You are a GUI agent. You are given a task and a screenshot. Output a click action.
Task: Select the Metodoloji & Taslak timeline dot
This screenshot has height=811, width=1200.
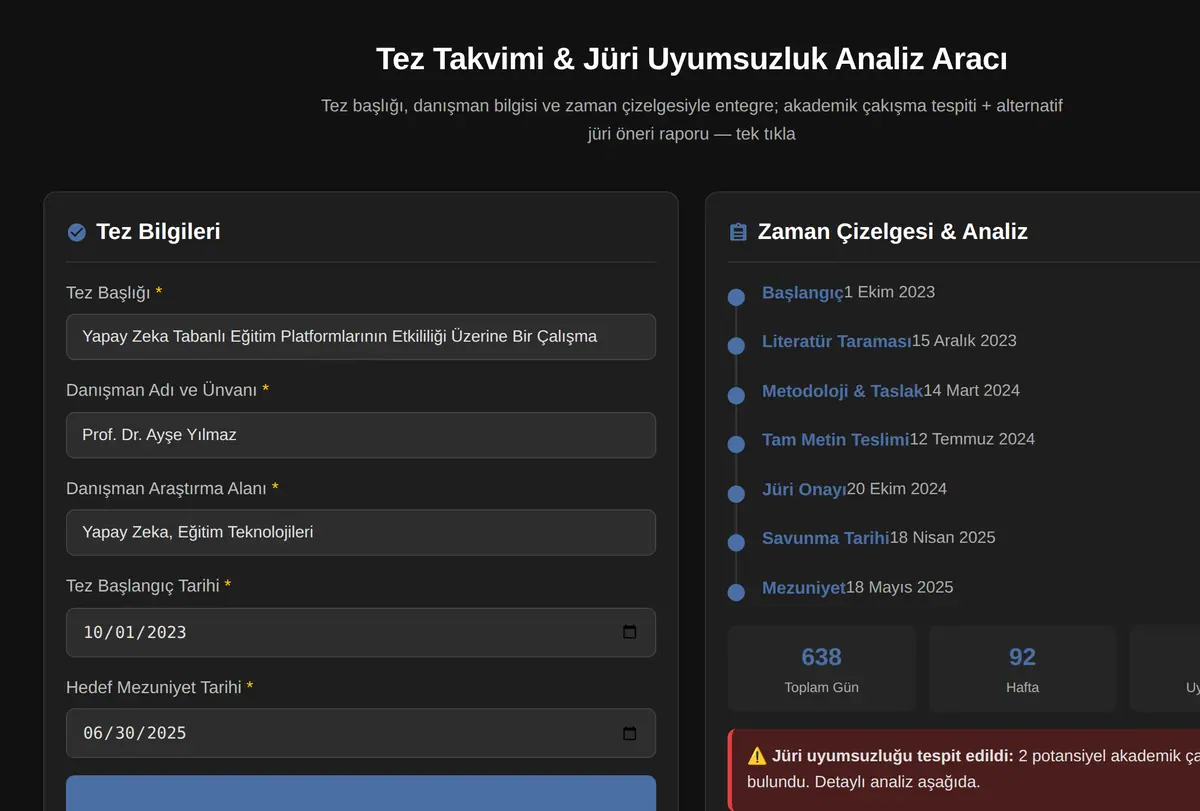(x=736, y=395)
